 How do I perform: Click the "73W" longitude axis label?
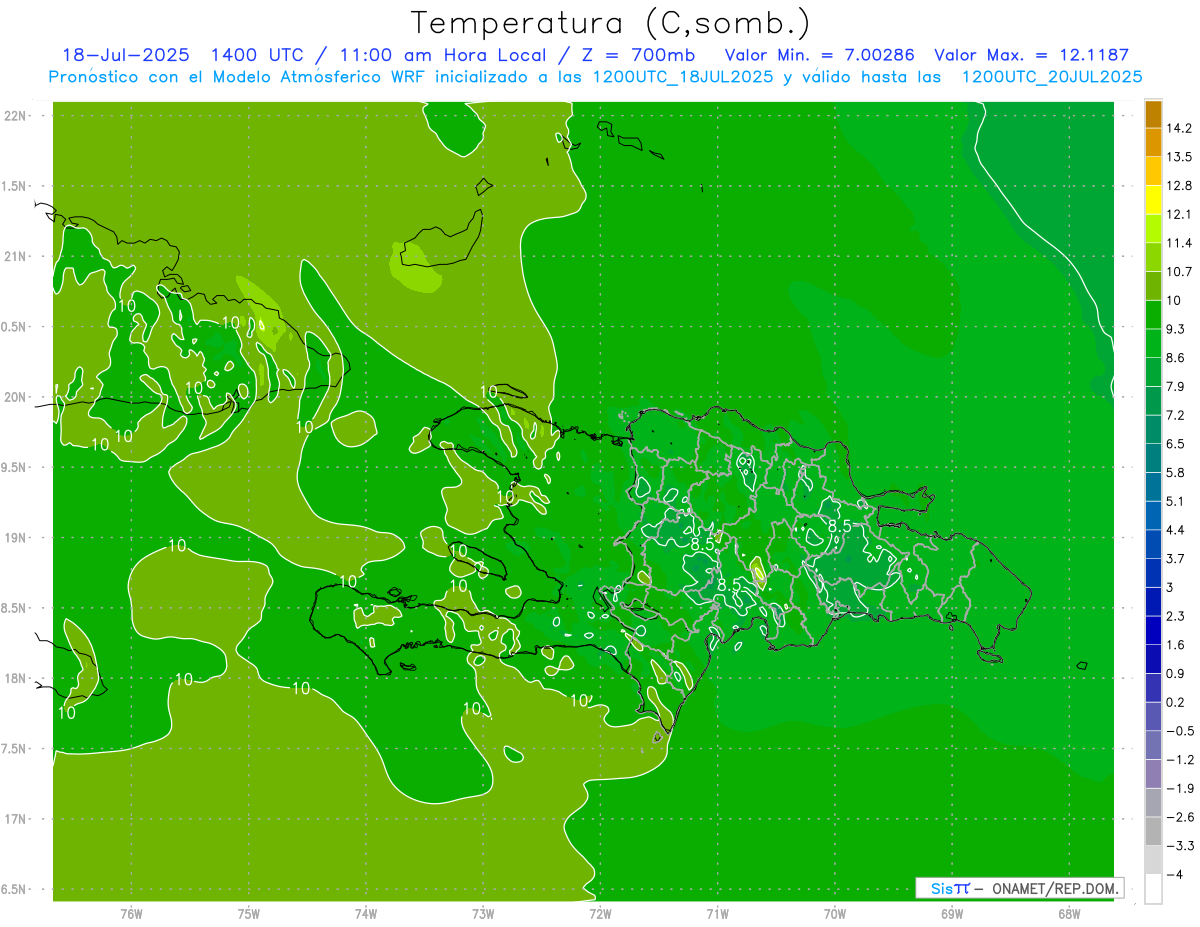point(483,913)
